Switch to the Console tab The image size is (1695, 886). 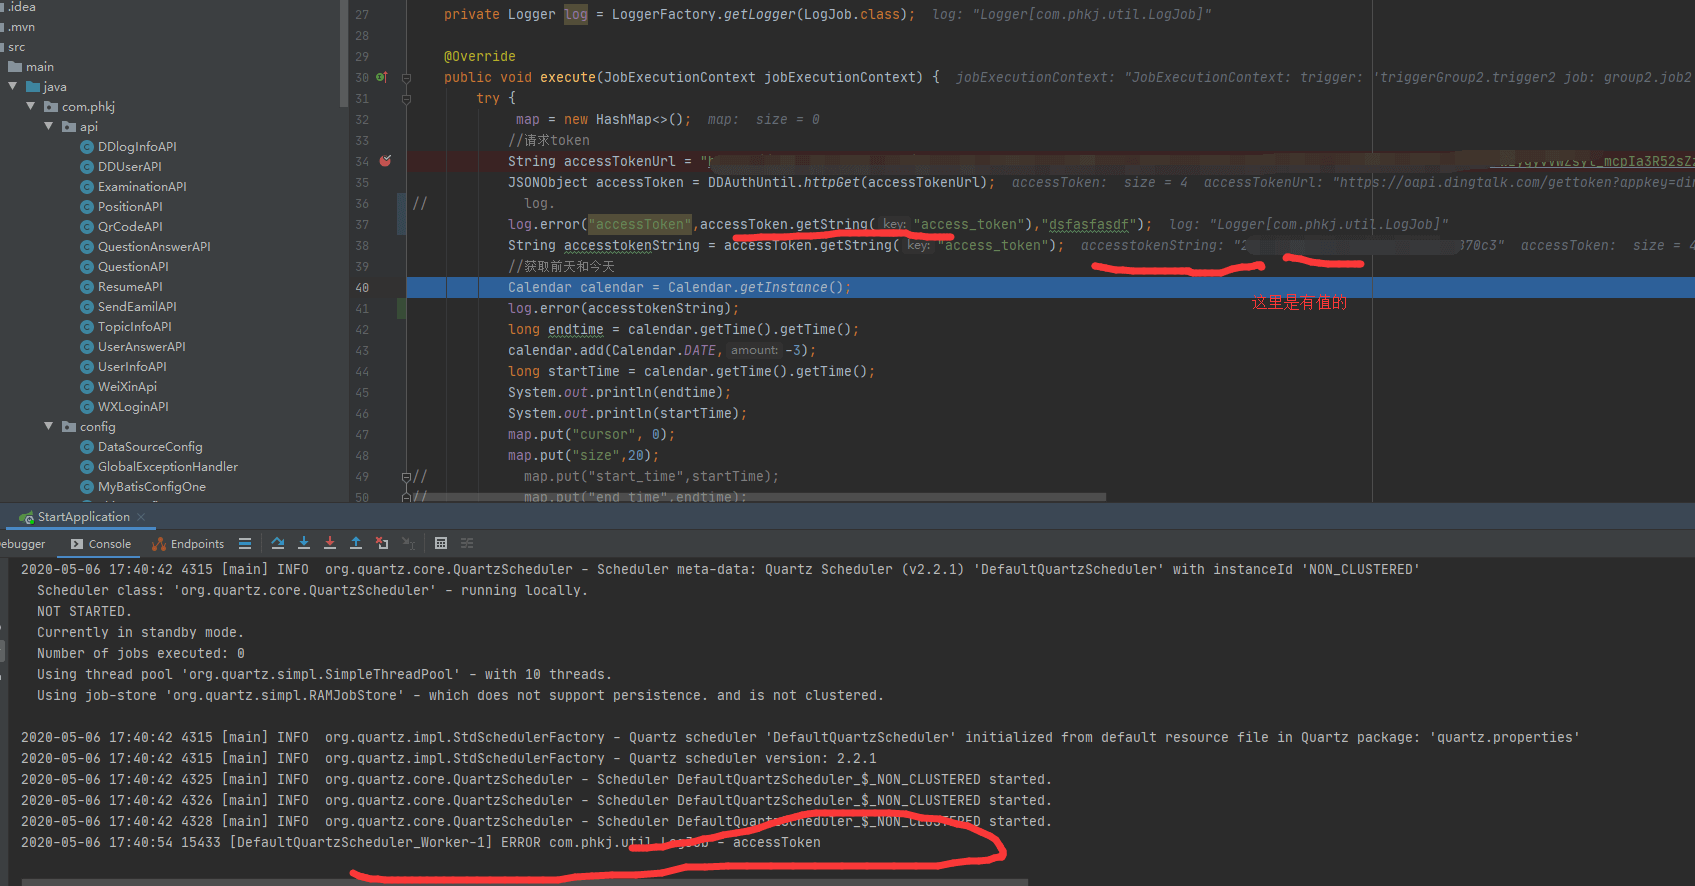[x=101, y=544]
